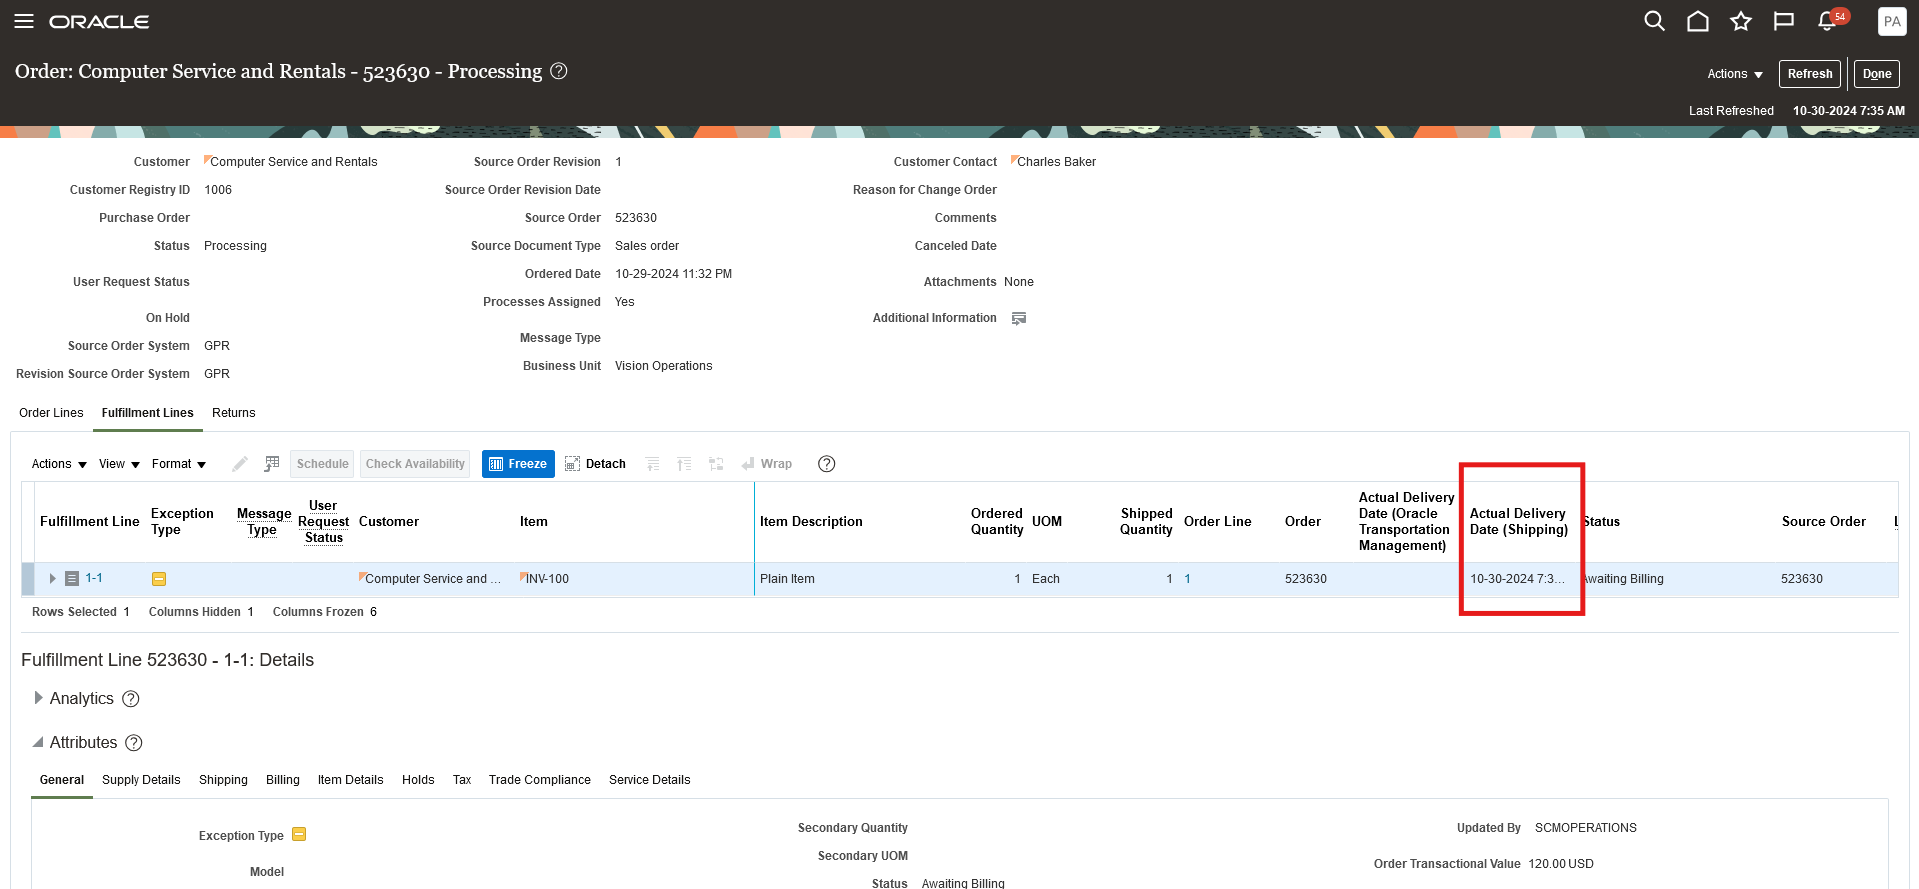
Task: Open the page-level Actions dropdown
Action: coord(1735,74)
